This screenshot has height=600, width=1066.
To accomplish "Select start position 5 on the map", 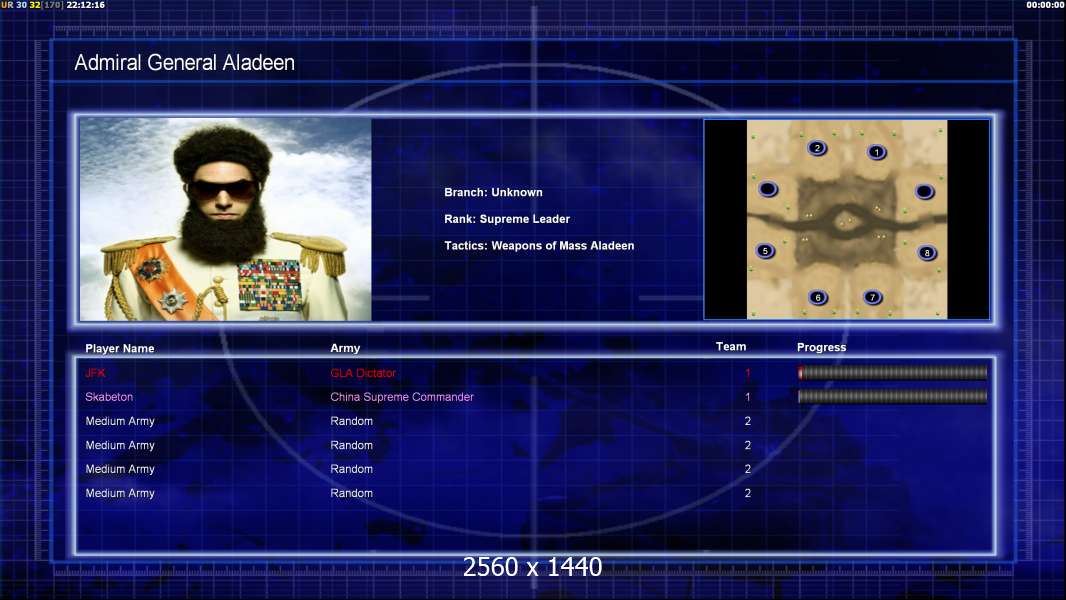I will (x=766, y=251).
